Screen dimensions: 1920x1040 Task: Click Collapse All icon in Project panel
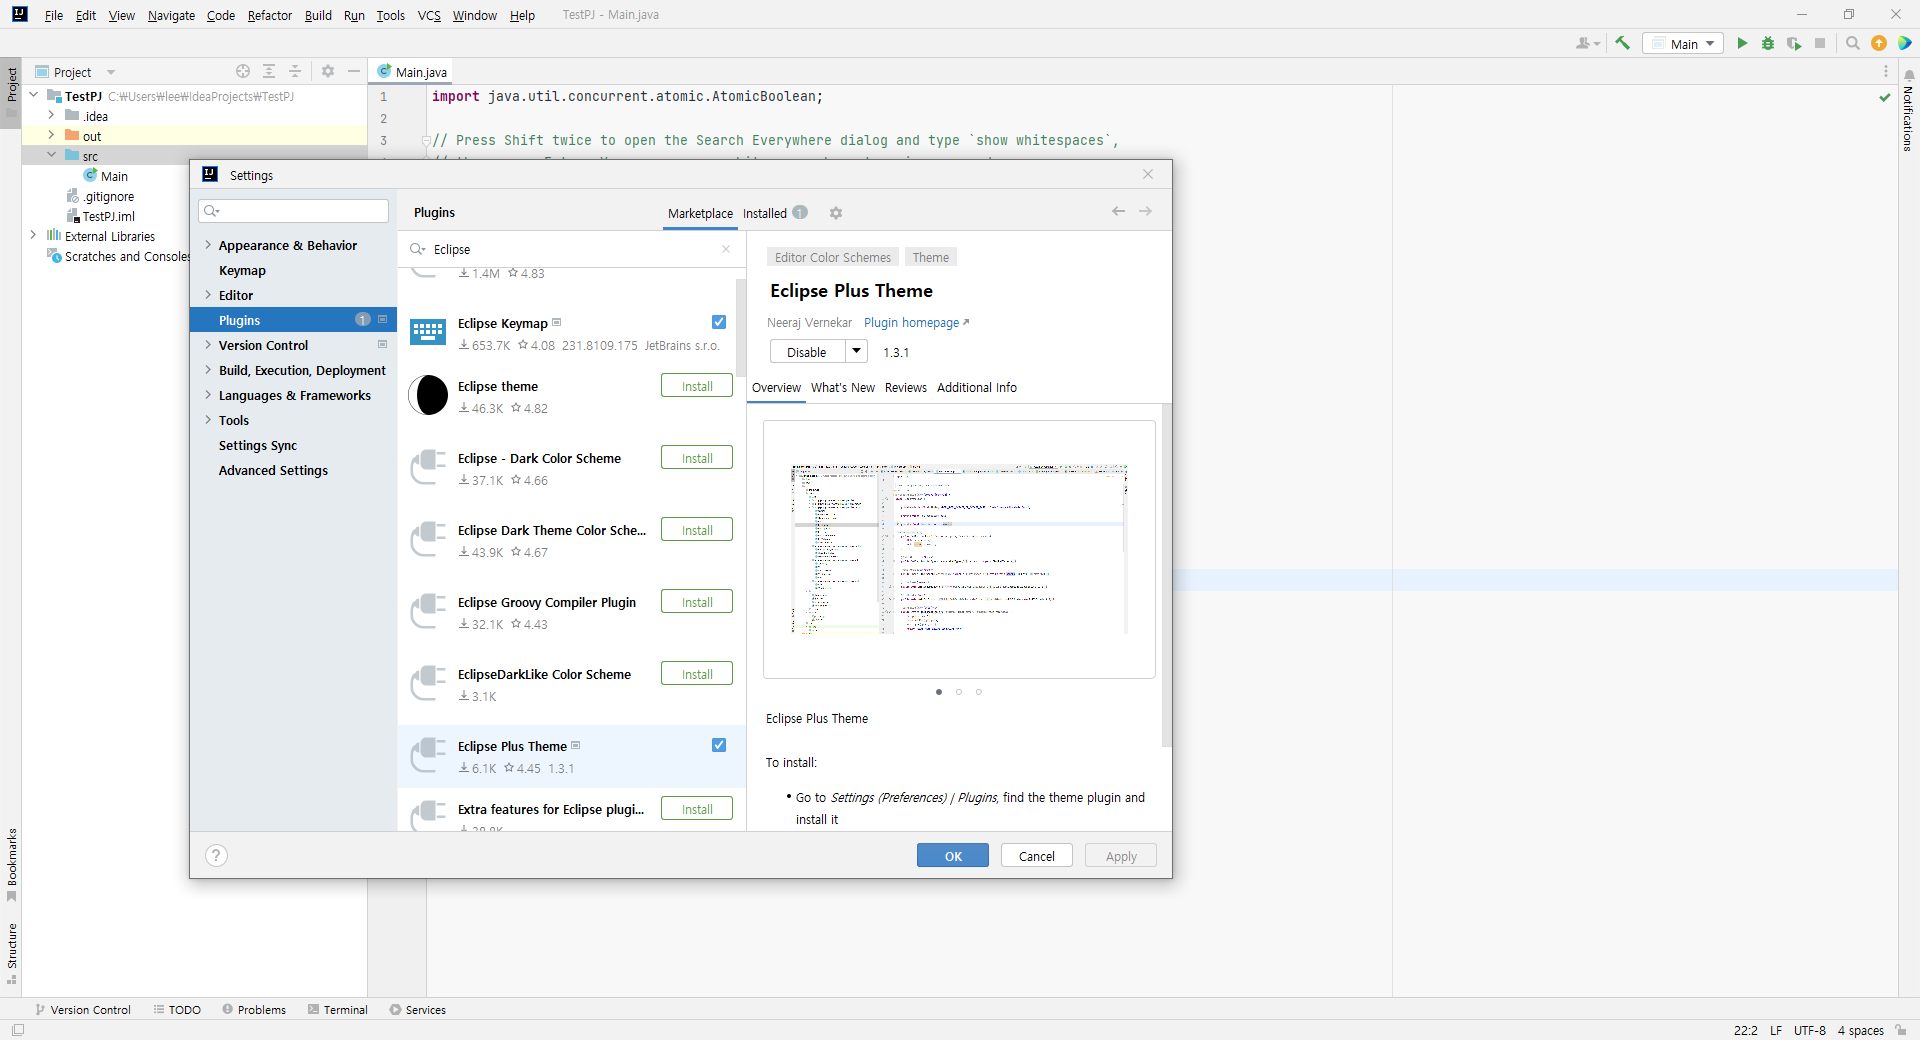click(x=295, y=71)
